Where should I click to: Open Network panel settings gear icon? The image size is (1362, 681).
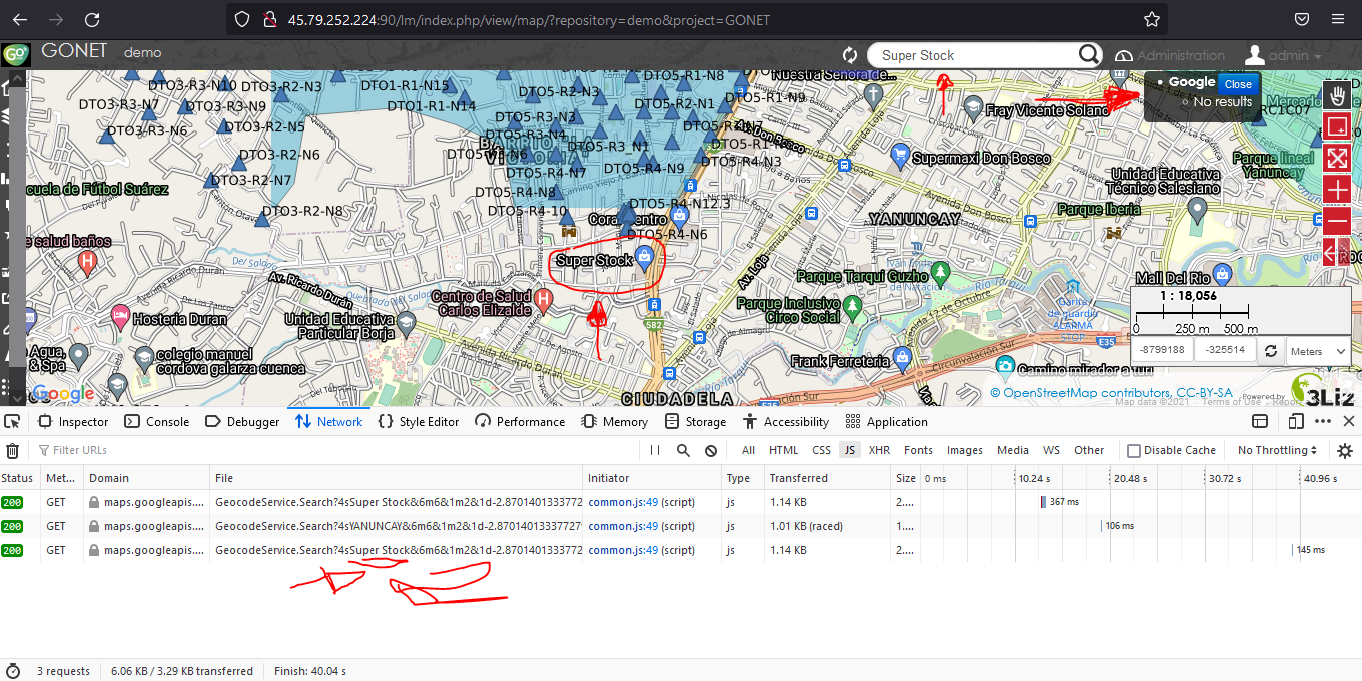coord(1344,451)
